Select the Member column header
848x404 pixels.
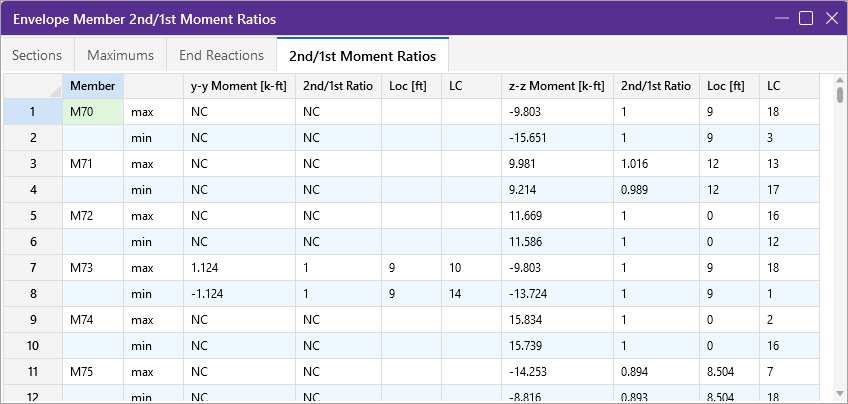pyautogui.click(x=93, y=86)
